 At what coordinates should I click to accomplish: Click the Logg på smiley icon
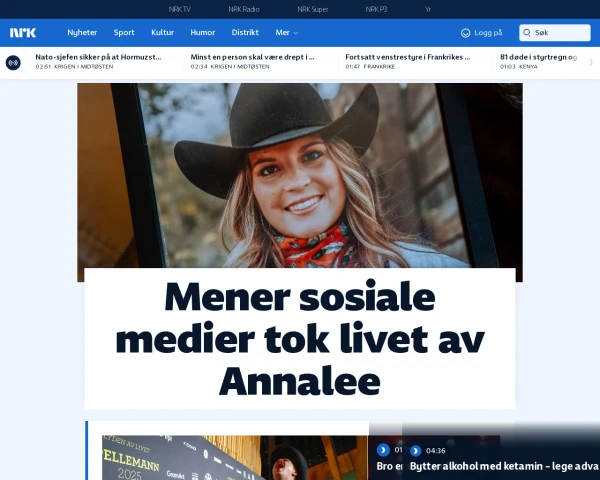[466, 33]
